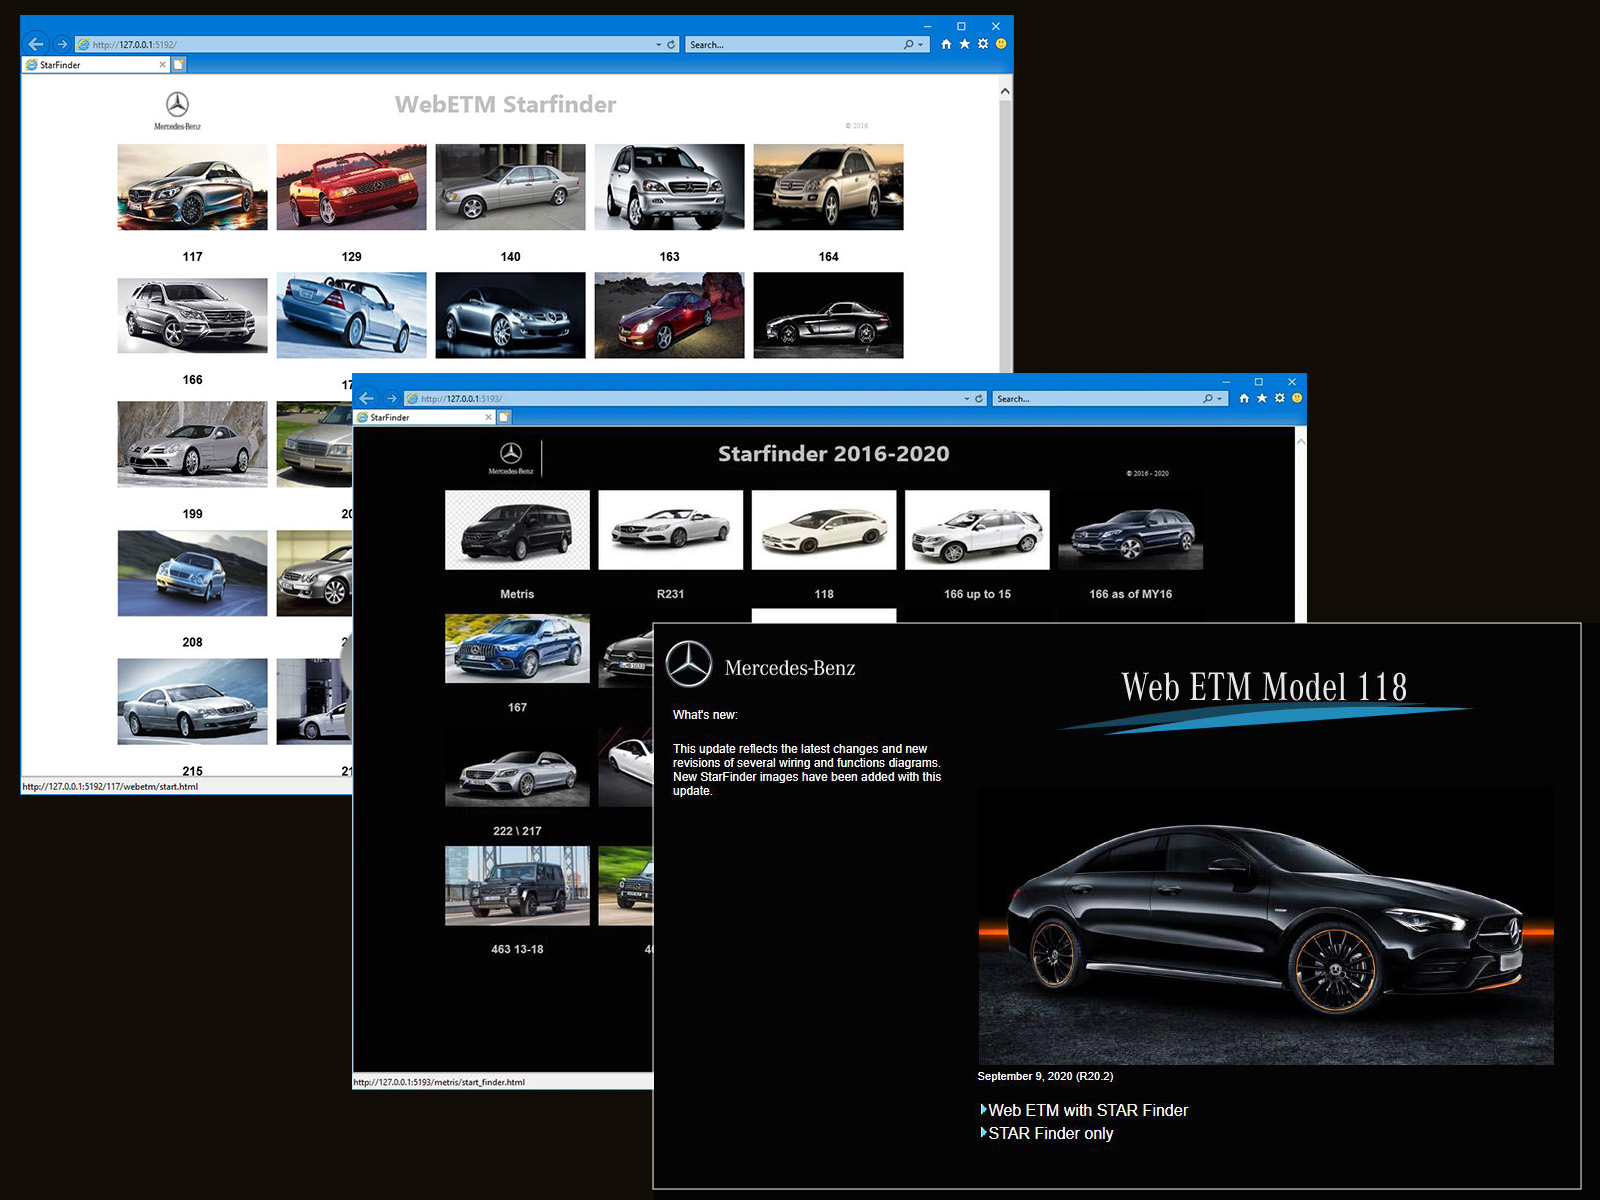Click Home icon in WebETM Starfinder window
1600x1200 pixels.
coord(946,44)
